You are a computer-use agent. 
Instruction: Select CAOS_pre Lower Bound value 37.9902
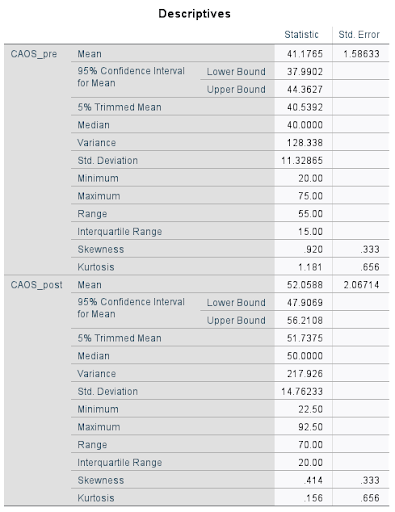pos(305,72)
